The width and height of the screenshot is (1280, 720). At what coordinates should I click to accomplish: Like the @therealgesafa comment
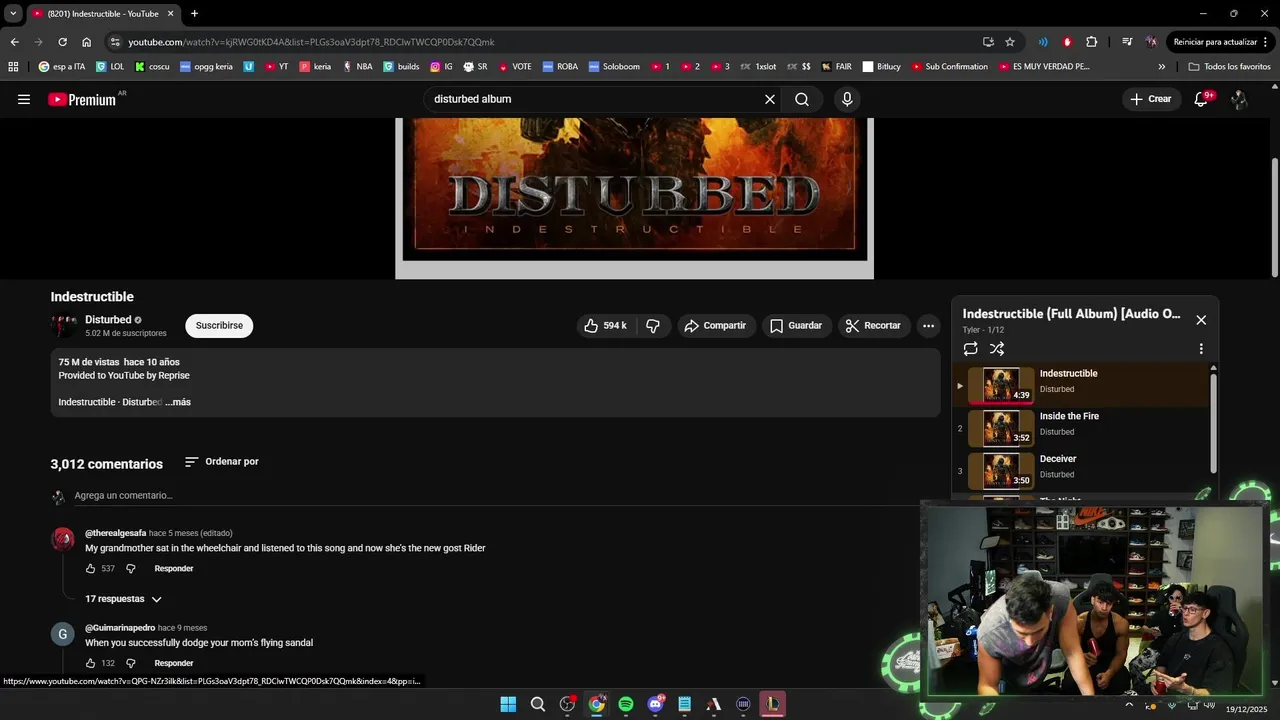click(91, 569)
